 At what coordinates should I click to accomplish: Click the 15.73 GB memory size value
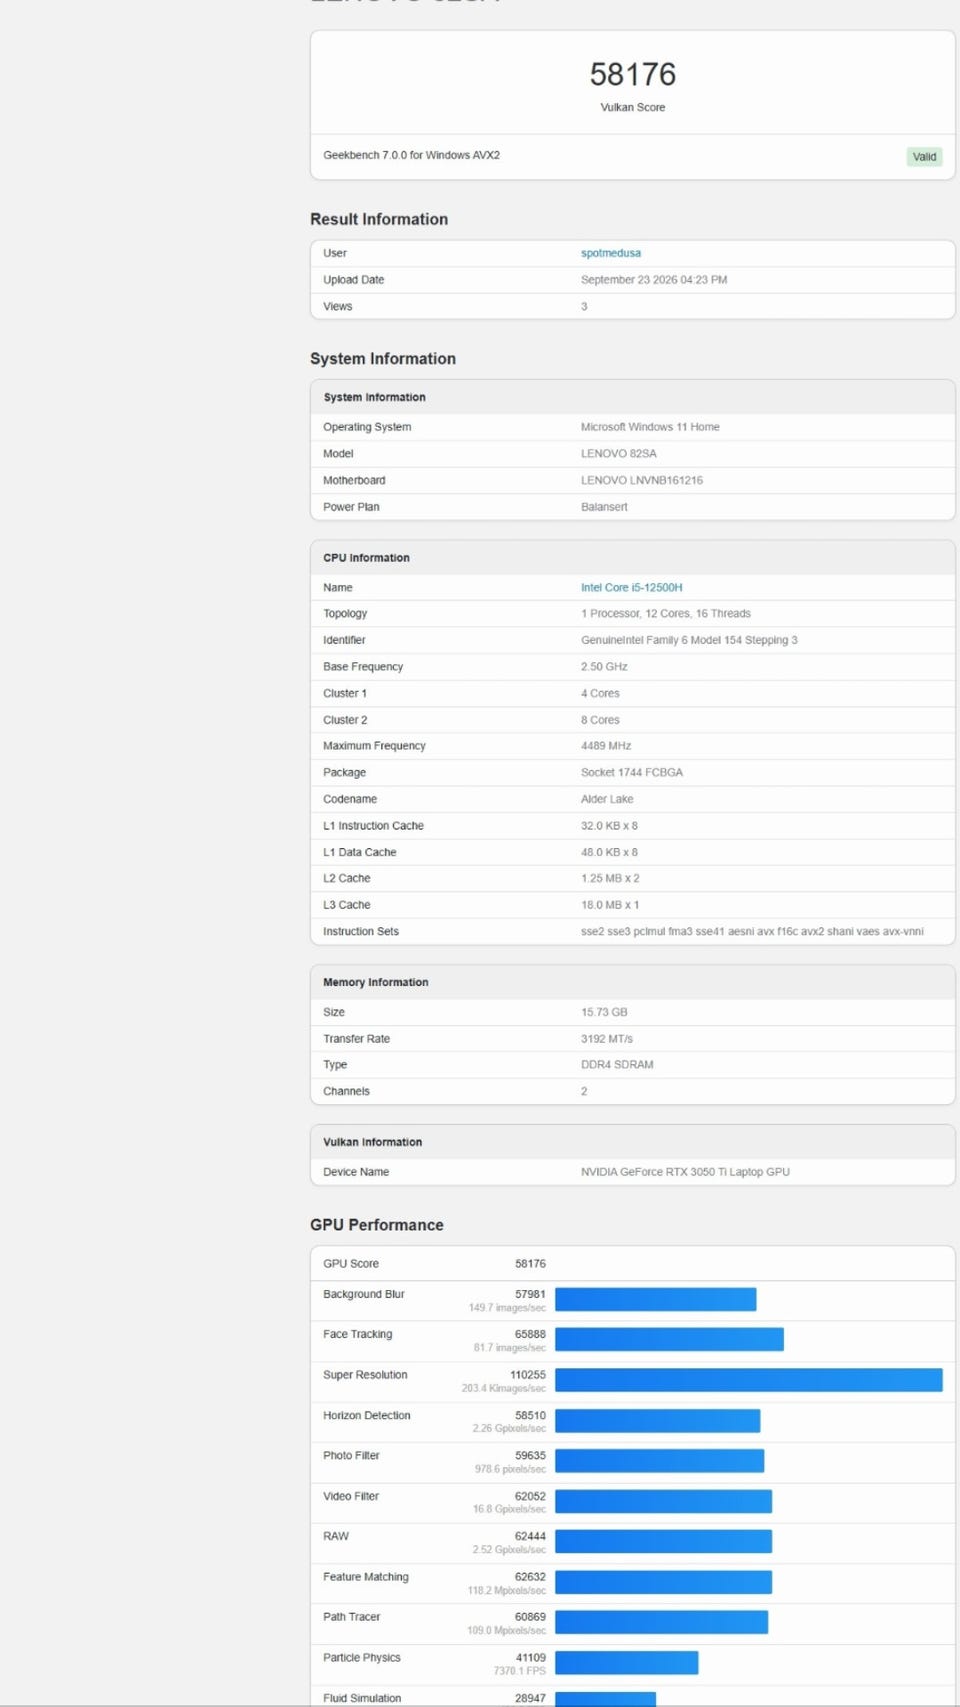click(604, 1012)
